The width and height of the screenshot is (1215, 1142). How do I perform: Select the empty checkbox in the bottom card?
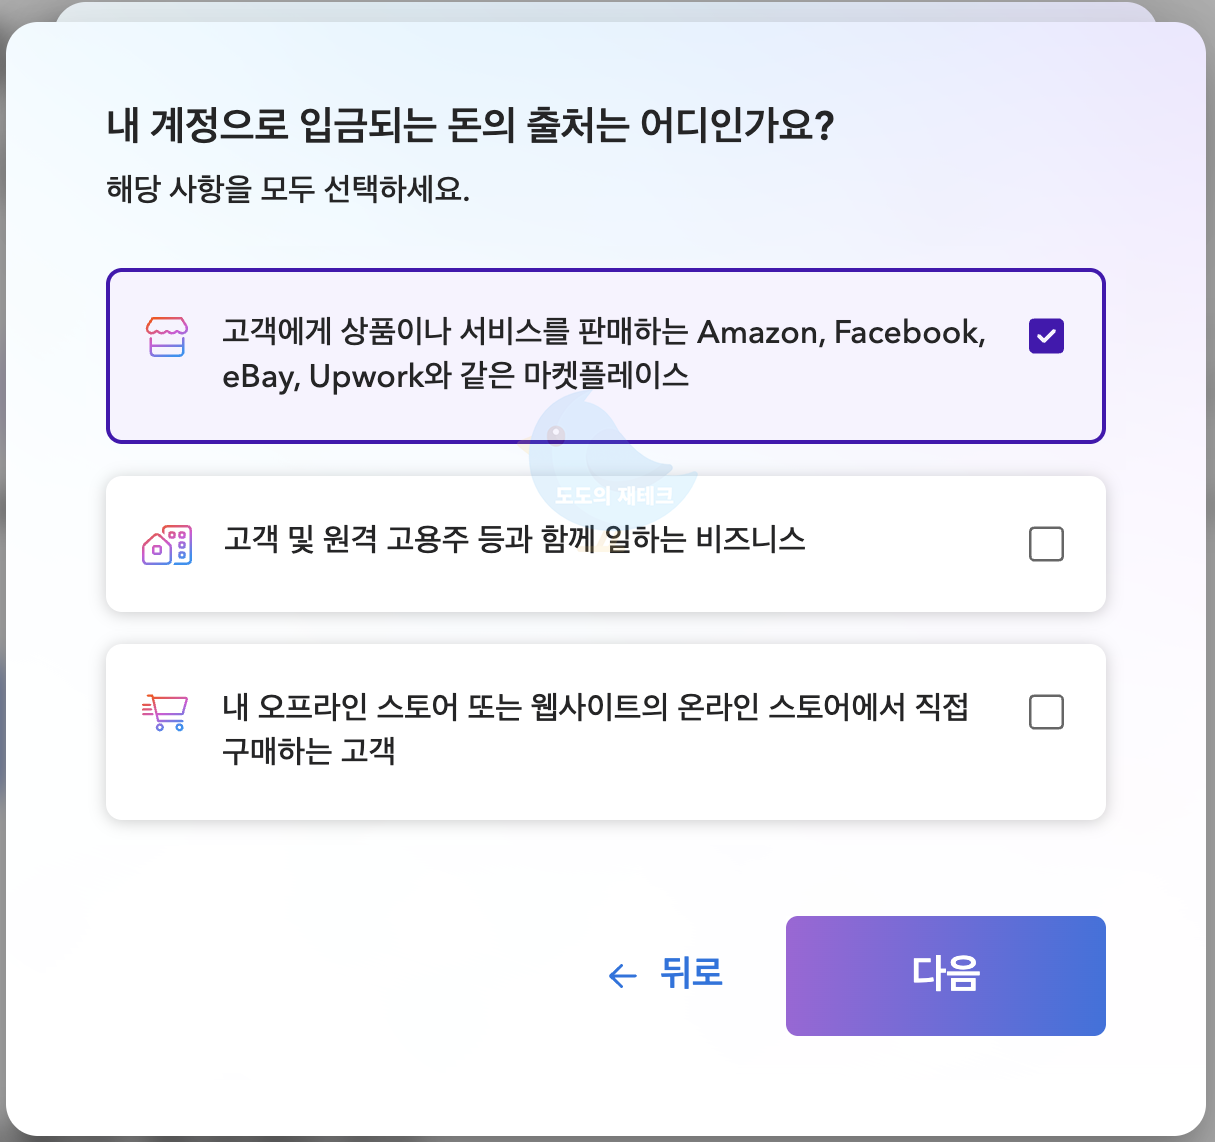[x=1046, y=711]
